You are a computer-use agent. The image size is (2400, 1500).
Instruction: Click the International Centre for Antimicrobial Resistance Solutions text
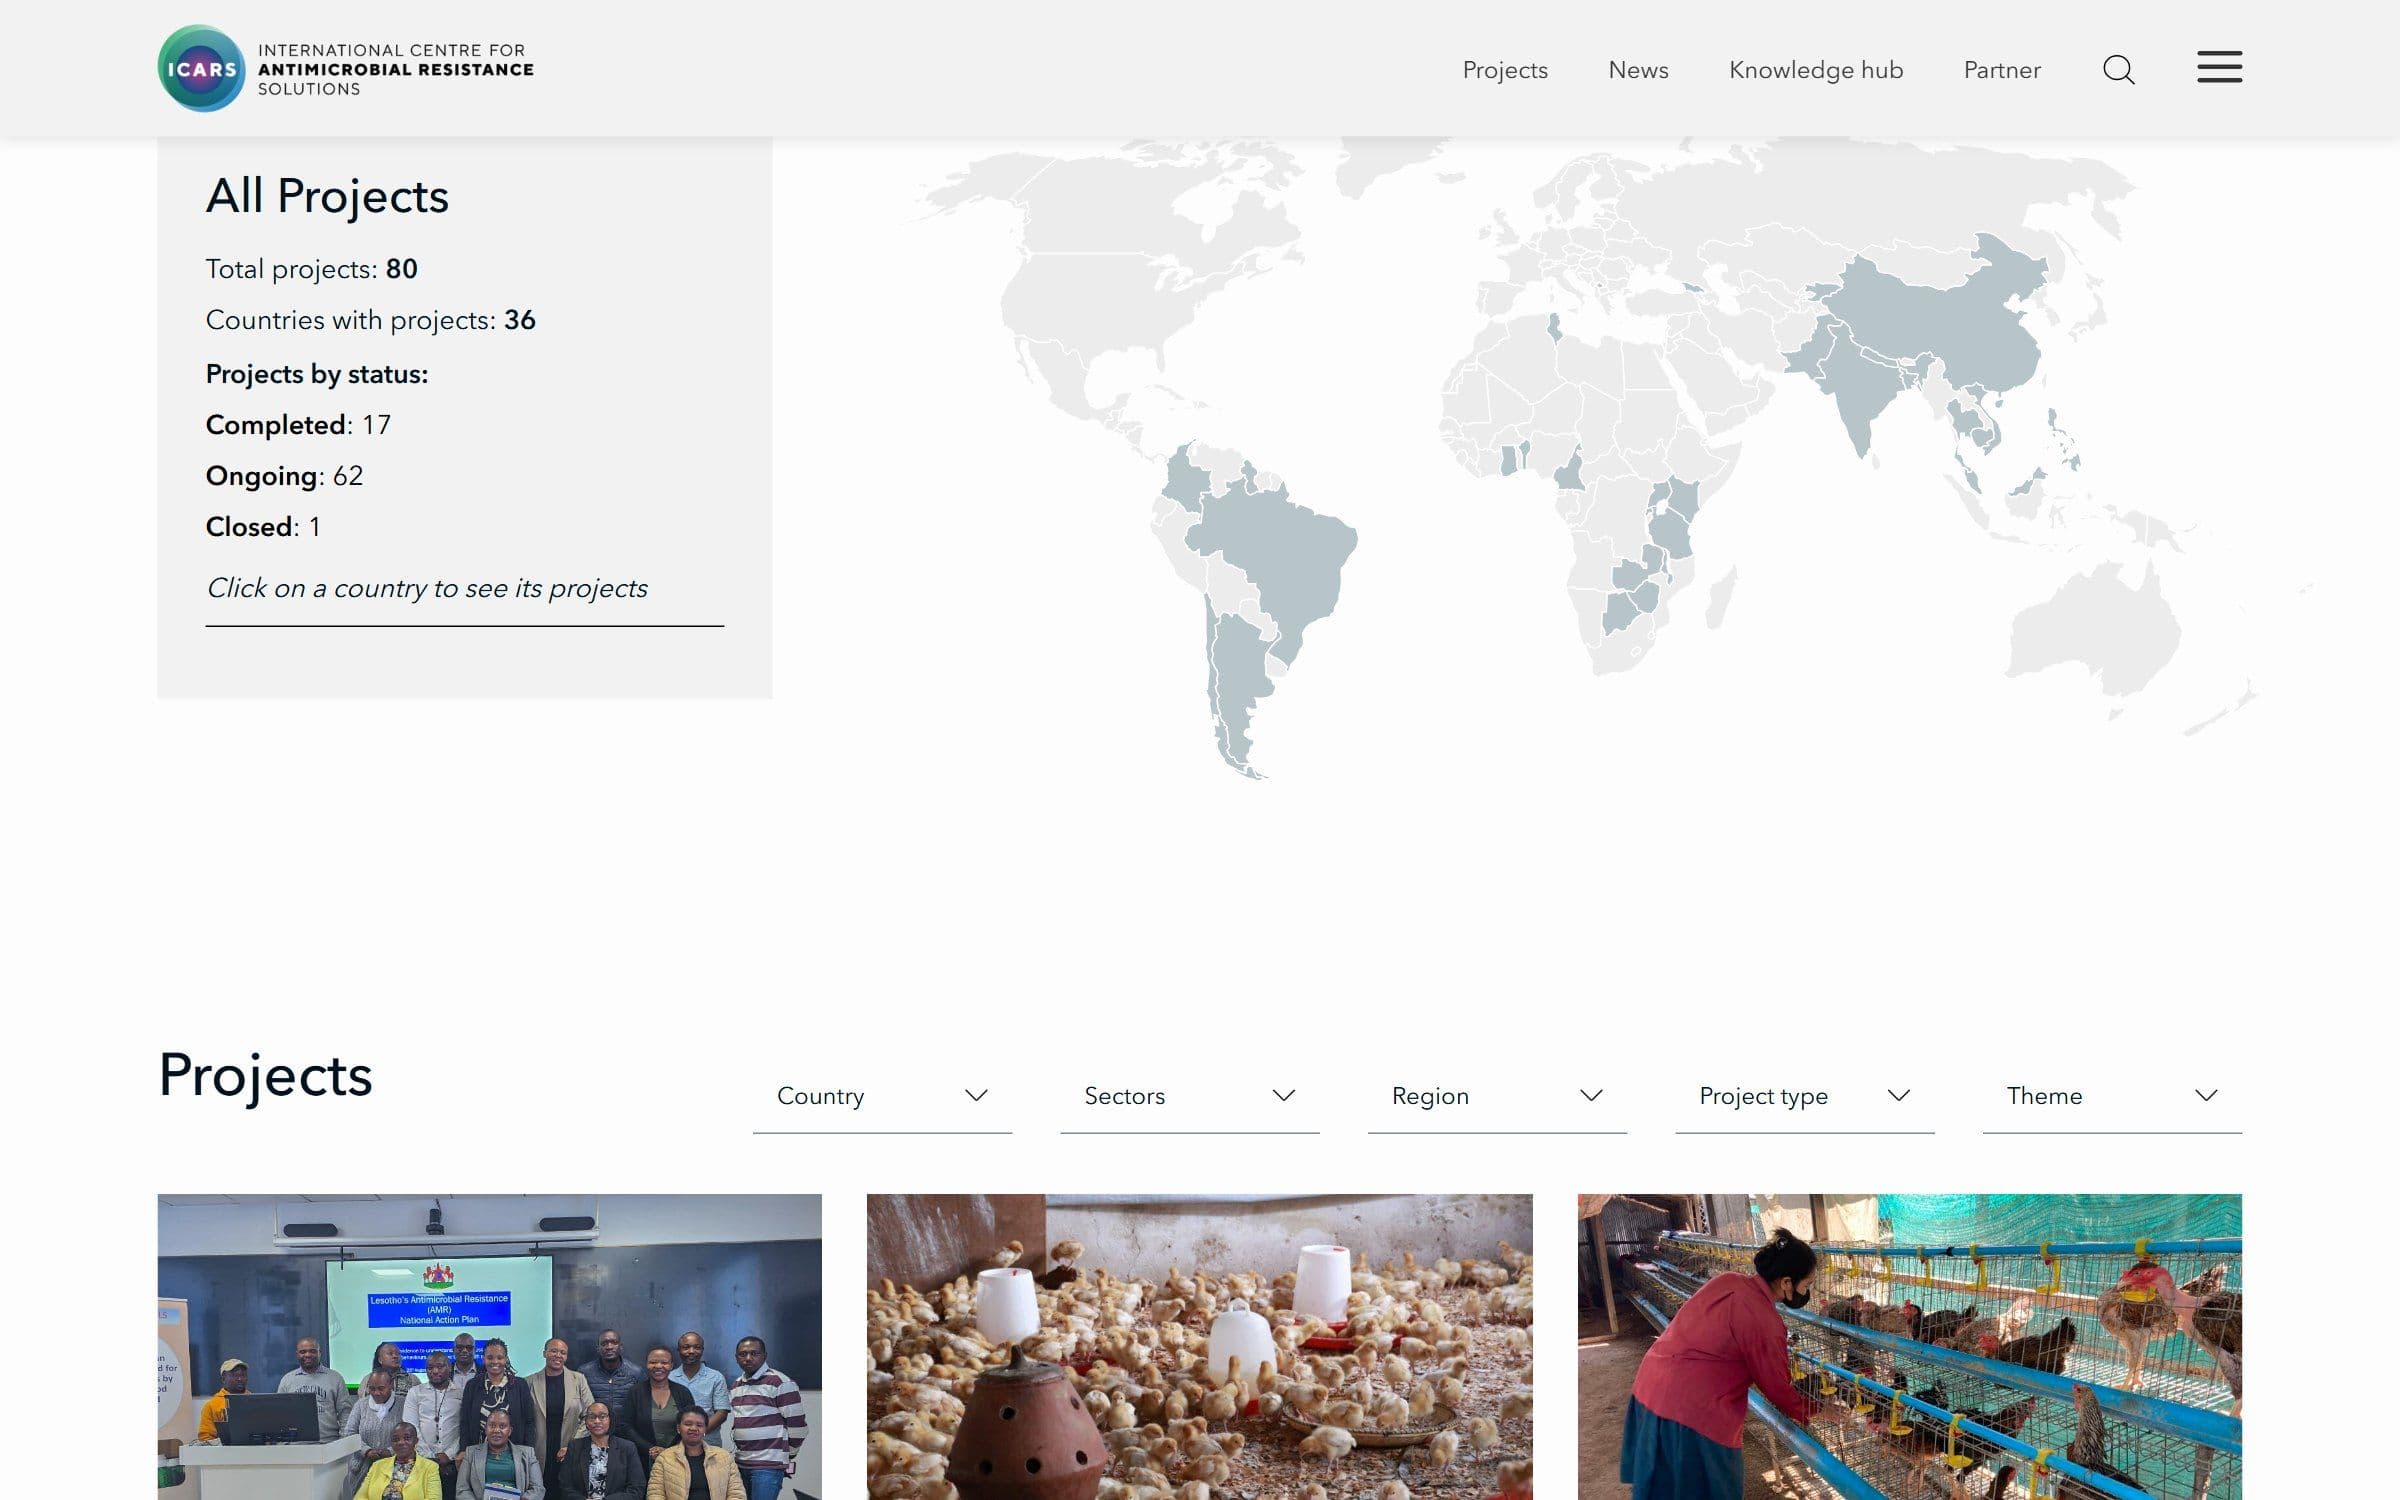click(395, 69)
